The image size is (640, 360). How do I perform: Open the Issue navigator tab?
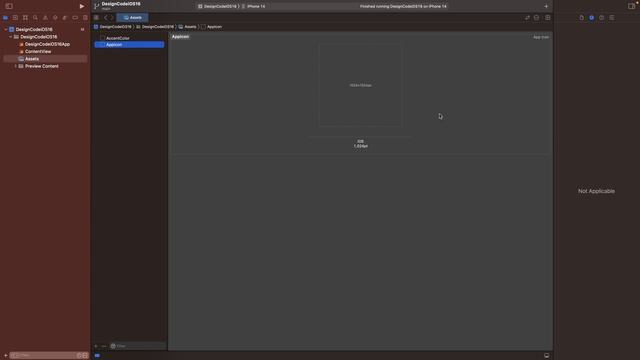coord(45,18)
